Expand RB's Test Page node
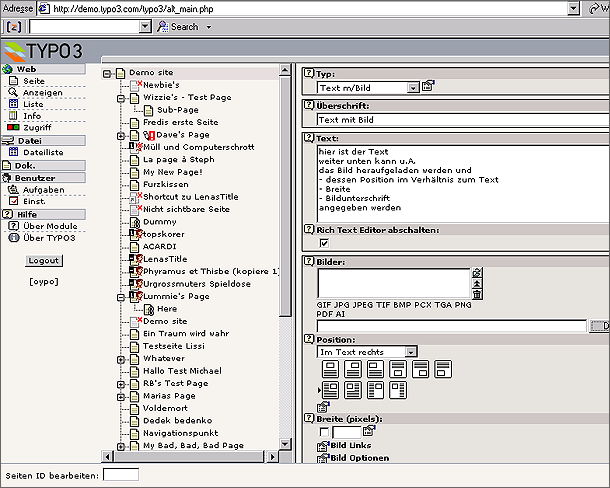This screenshot has height=488, width=610. coord(121,385)
